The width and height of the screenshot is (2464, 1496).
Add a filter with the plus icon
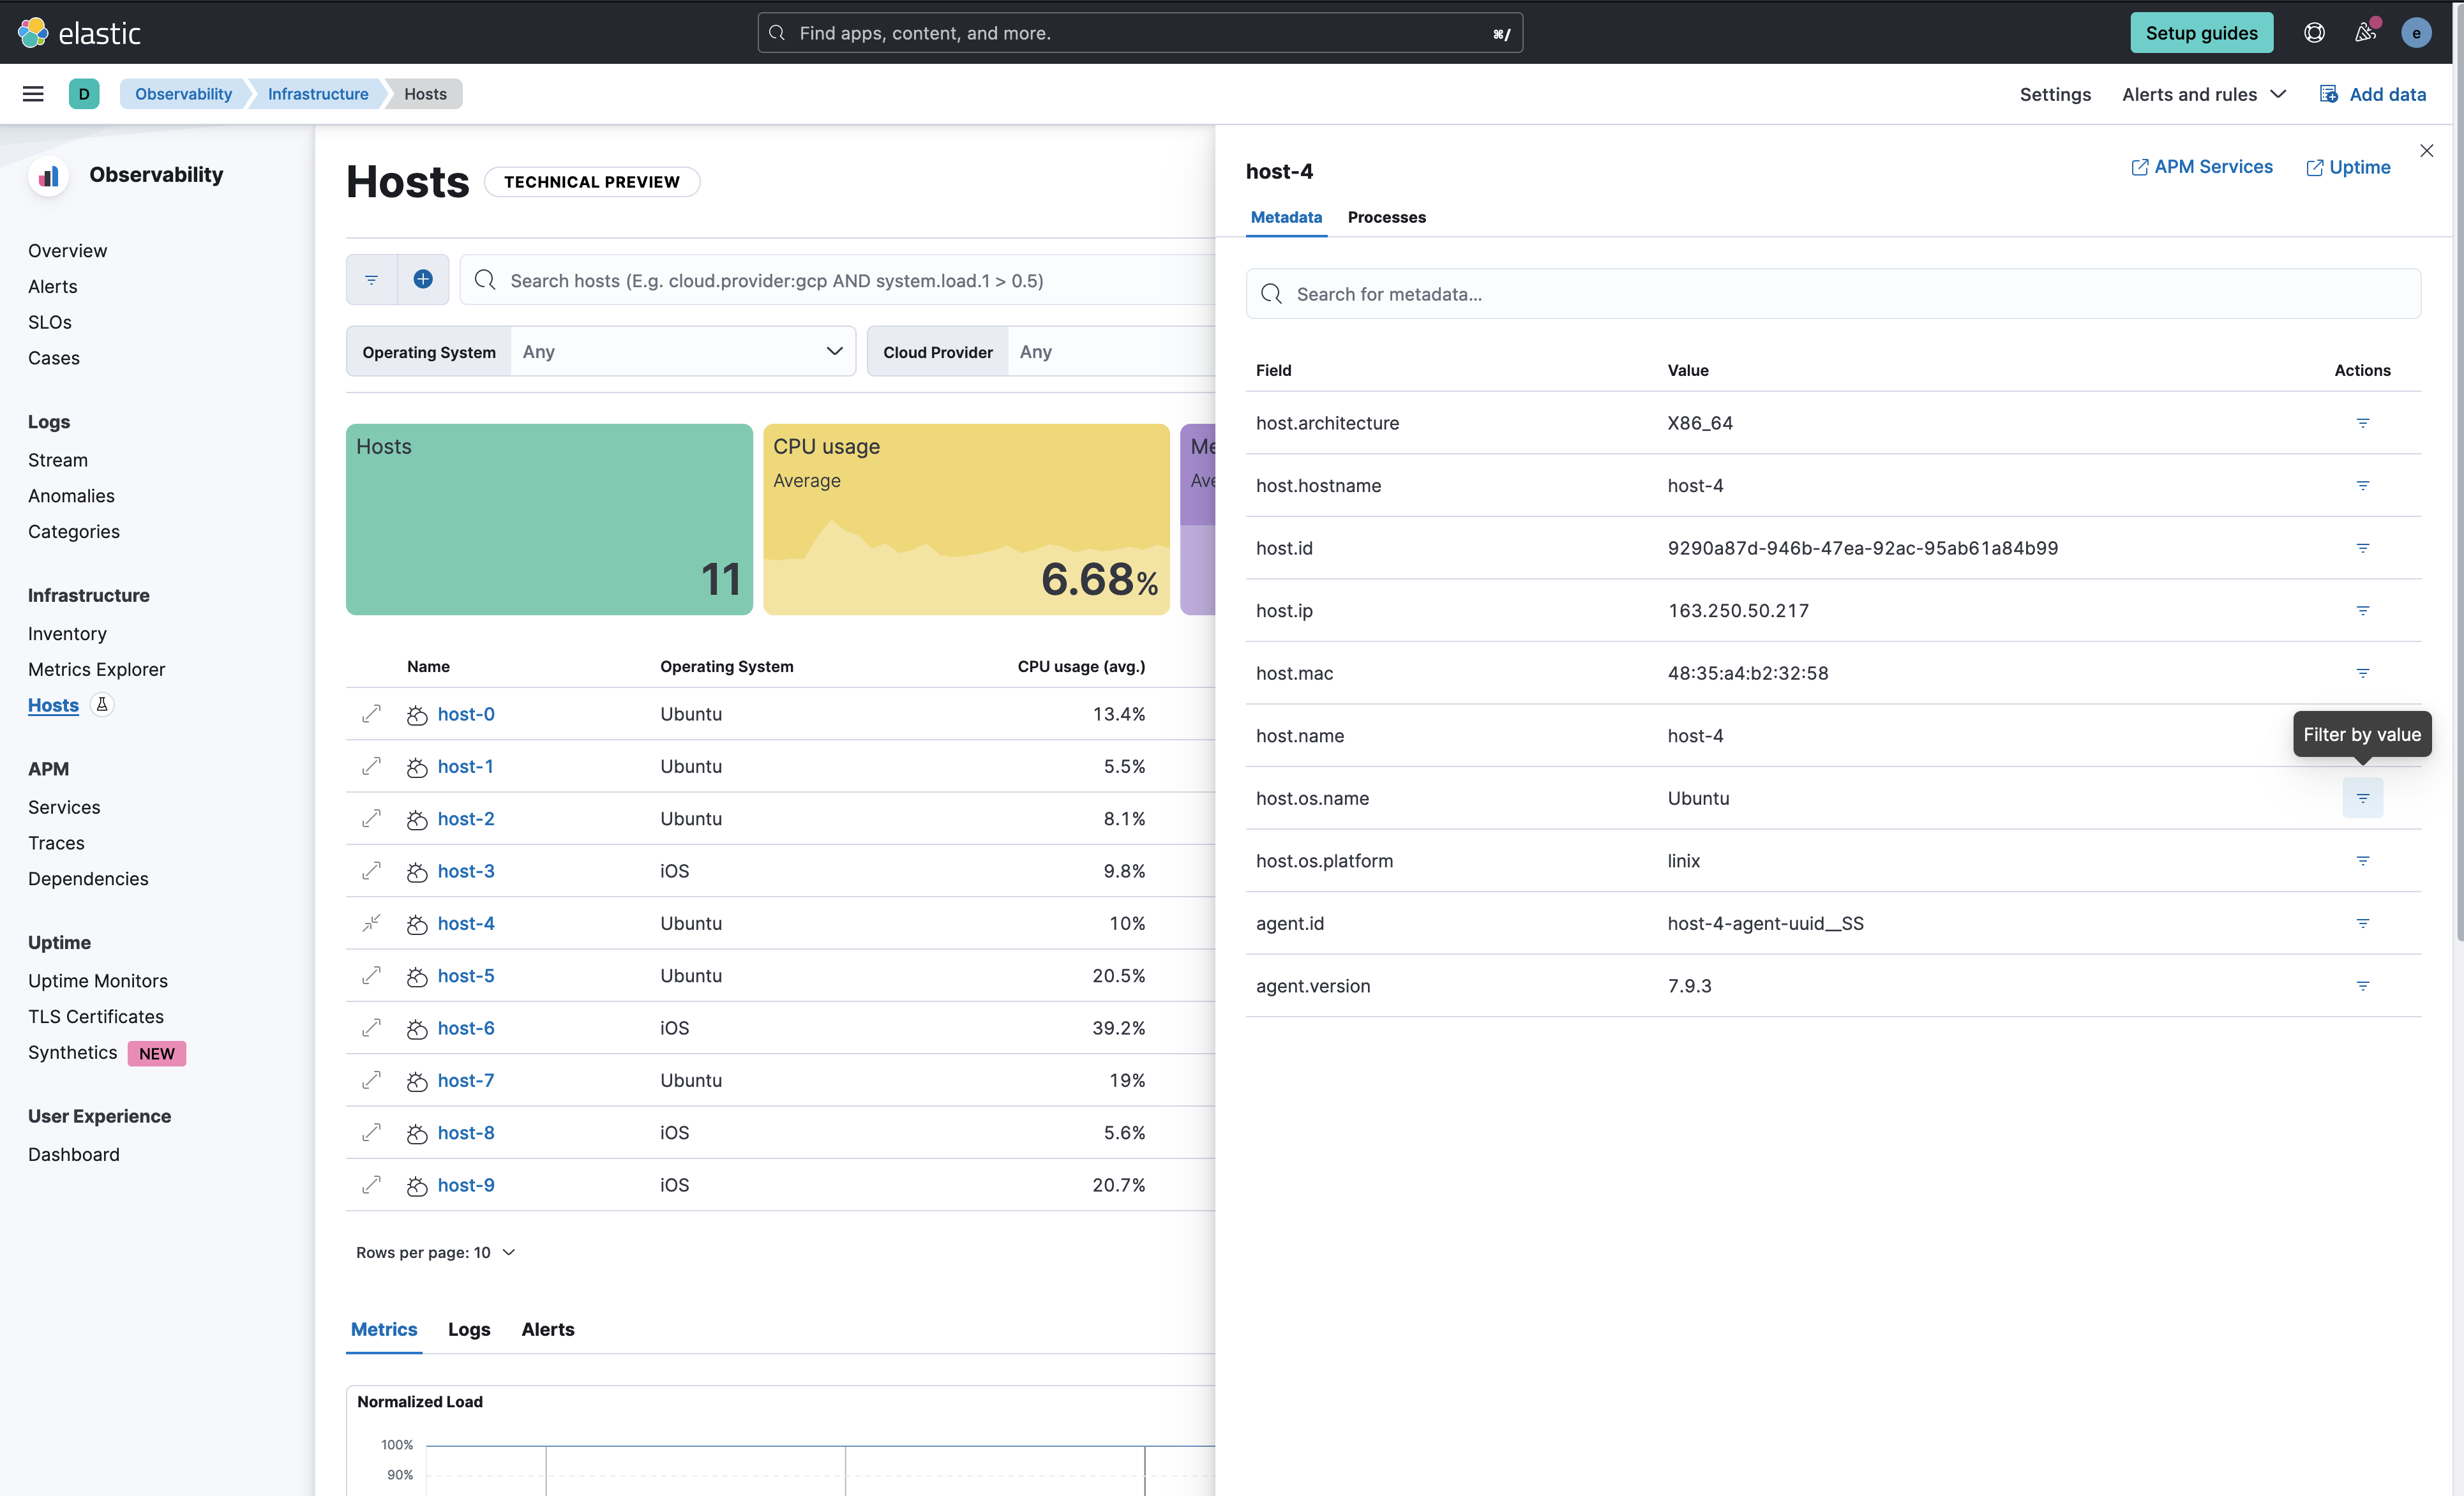tap(423, 280)
